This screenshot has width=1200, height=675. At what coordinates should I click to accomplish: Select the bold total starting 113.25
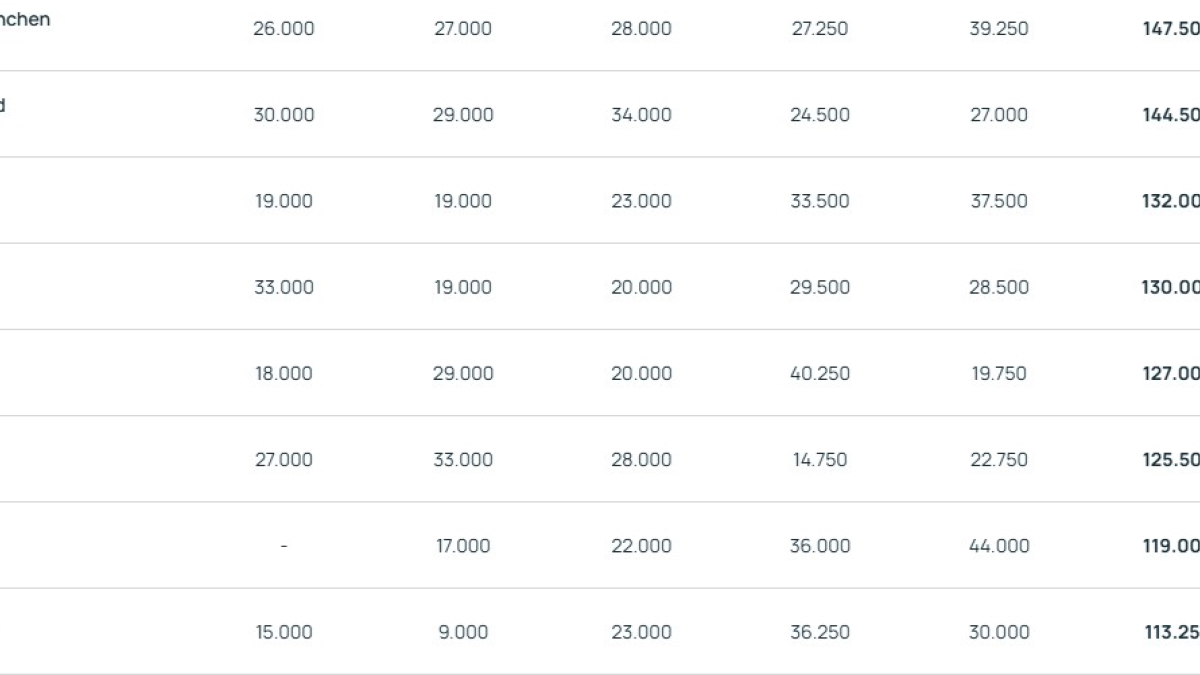click(1172, 632)
